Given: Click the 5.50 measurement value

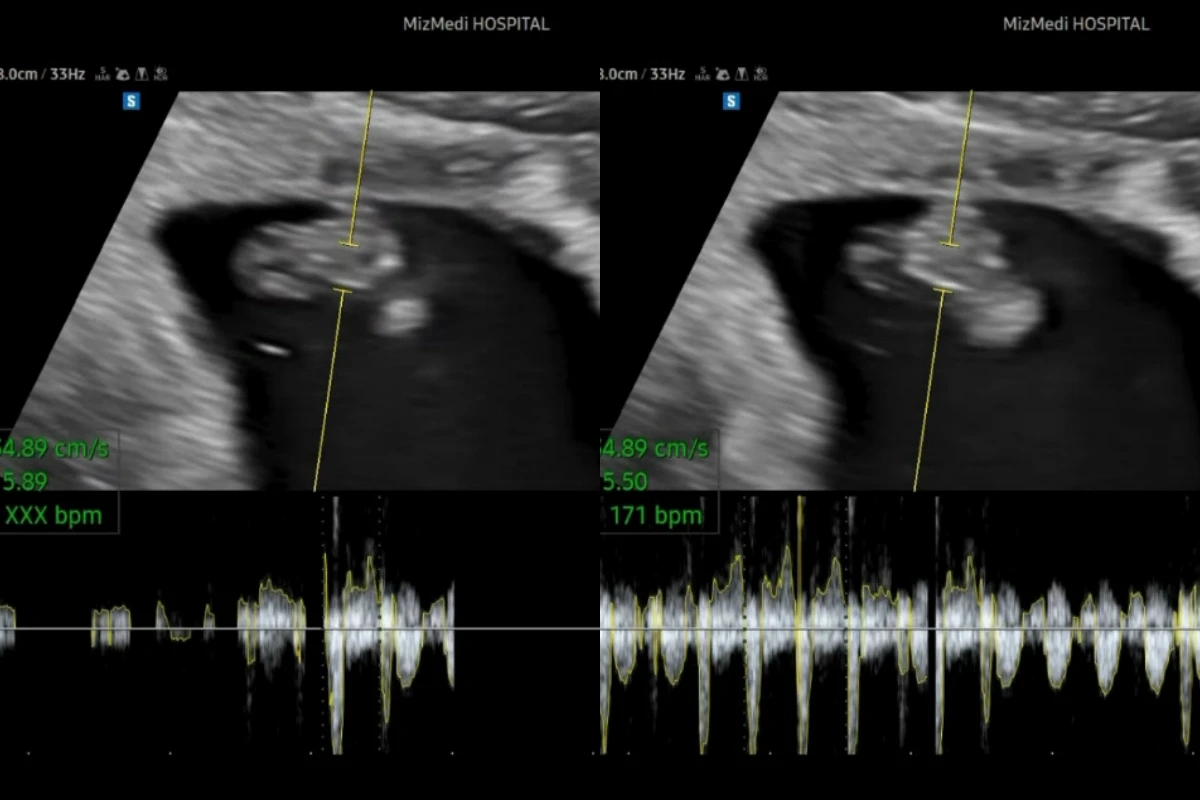Looking at the screenshot, I should click(625, 482).
